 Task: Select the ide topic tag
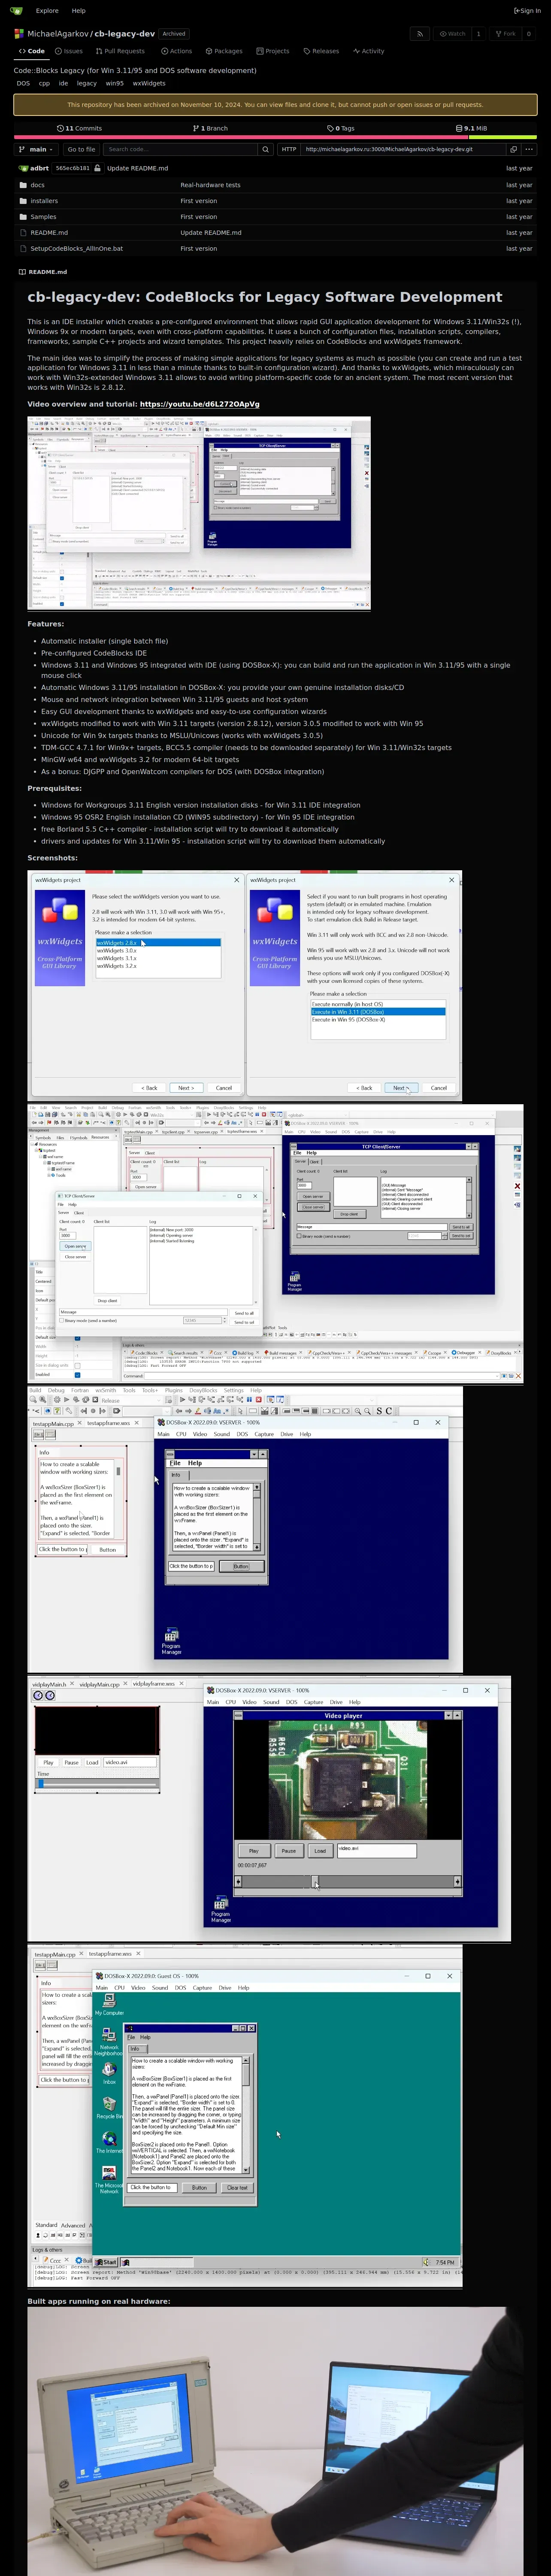point(64,83)
